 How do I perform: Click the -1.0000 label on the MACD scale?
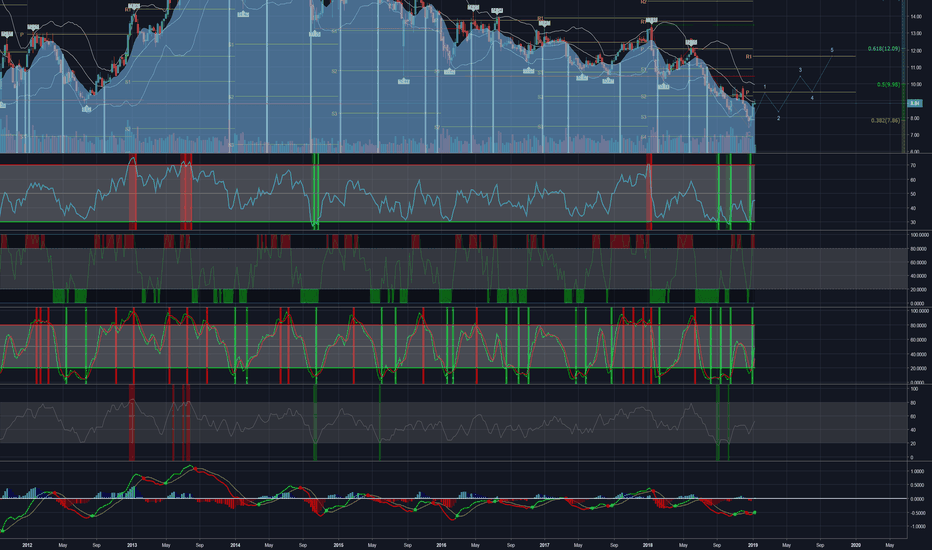(x=917, y=527)
